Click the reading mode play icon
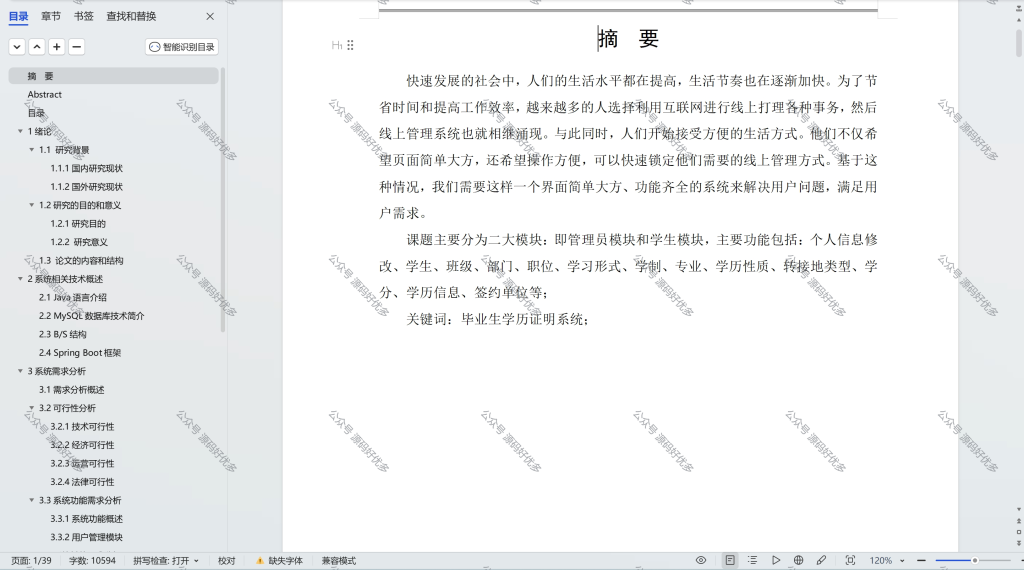Image resolution: width=1024 pixels, height=570 pixels. [776, 560]
